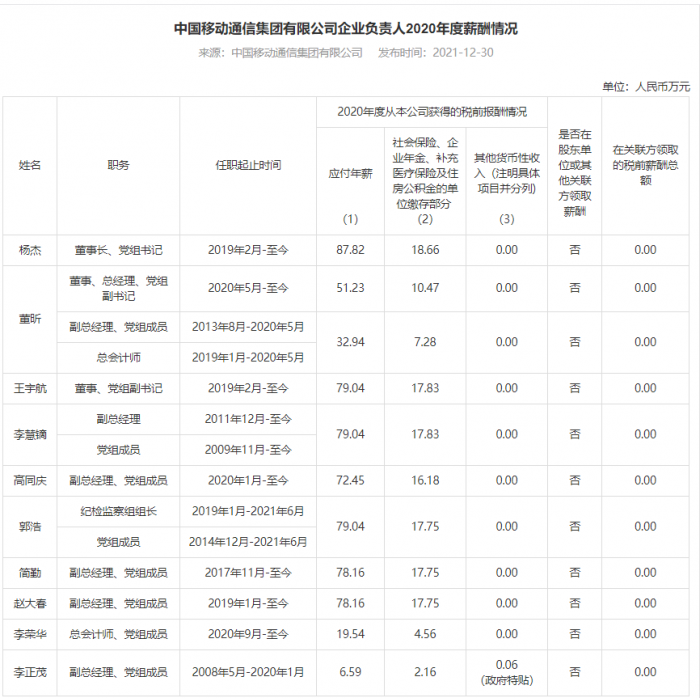Image resolution: width=700 pixels, height=698 pixels.
Task: Click the term 2020年9月-至今
Action: pos(248,634)
